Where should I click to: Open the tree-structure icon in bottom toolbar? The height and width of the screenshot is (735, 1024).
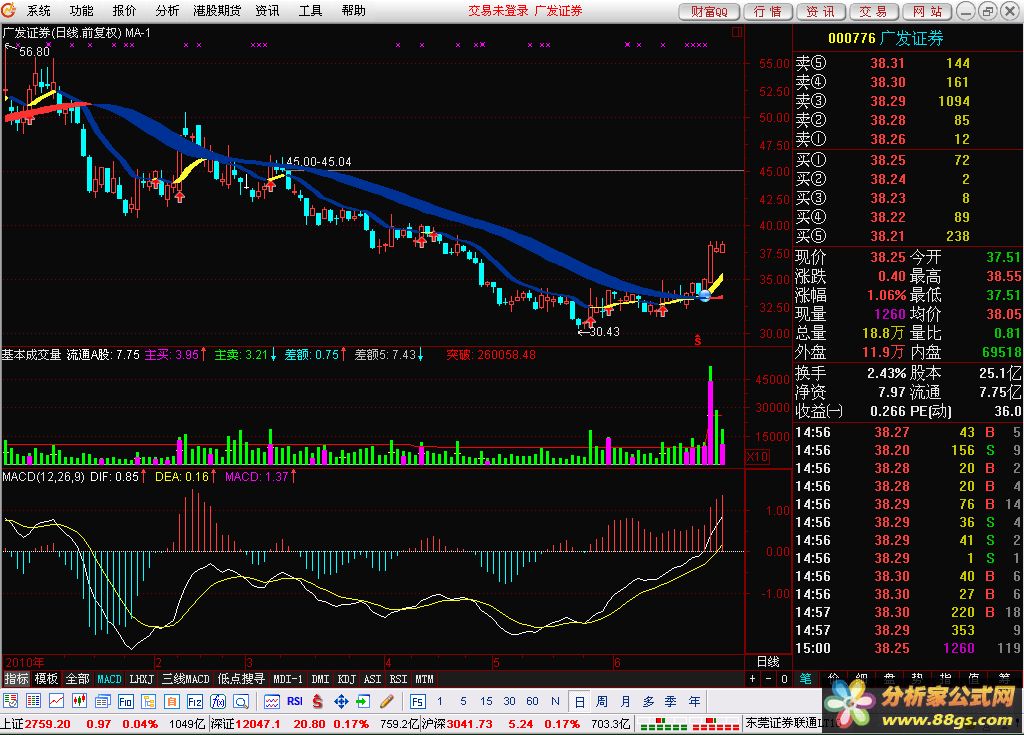click(149, 702)
